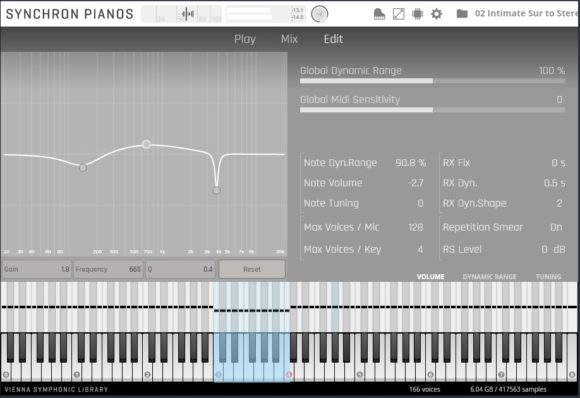The image size is (580, 398).
Task: Click the Global Dynamic Range slider
Action: (432, 81)
